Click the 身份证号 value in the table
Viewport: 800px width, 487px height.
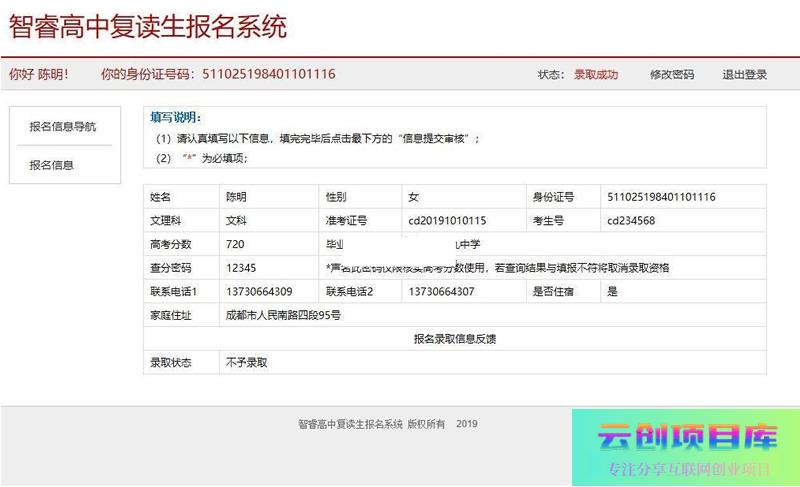click(661, 197)
